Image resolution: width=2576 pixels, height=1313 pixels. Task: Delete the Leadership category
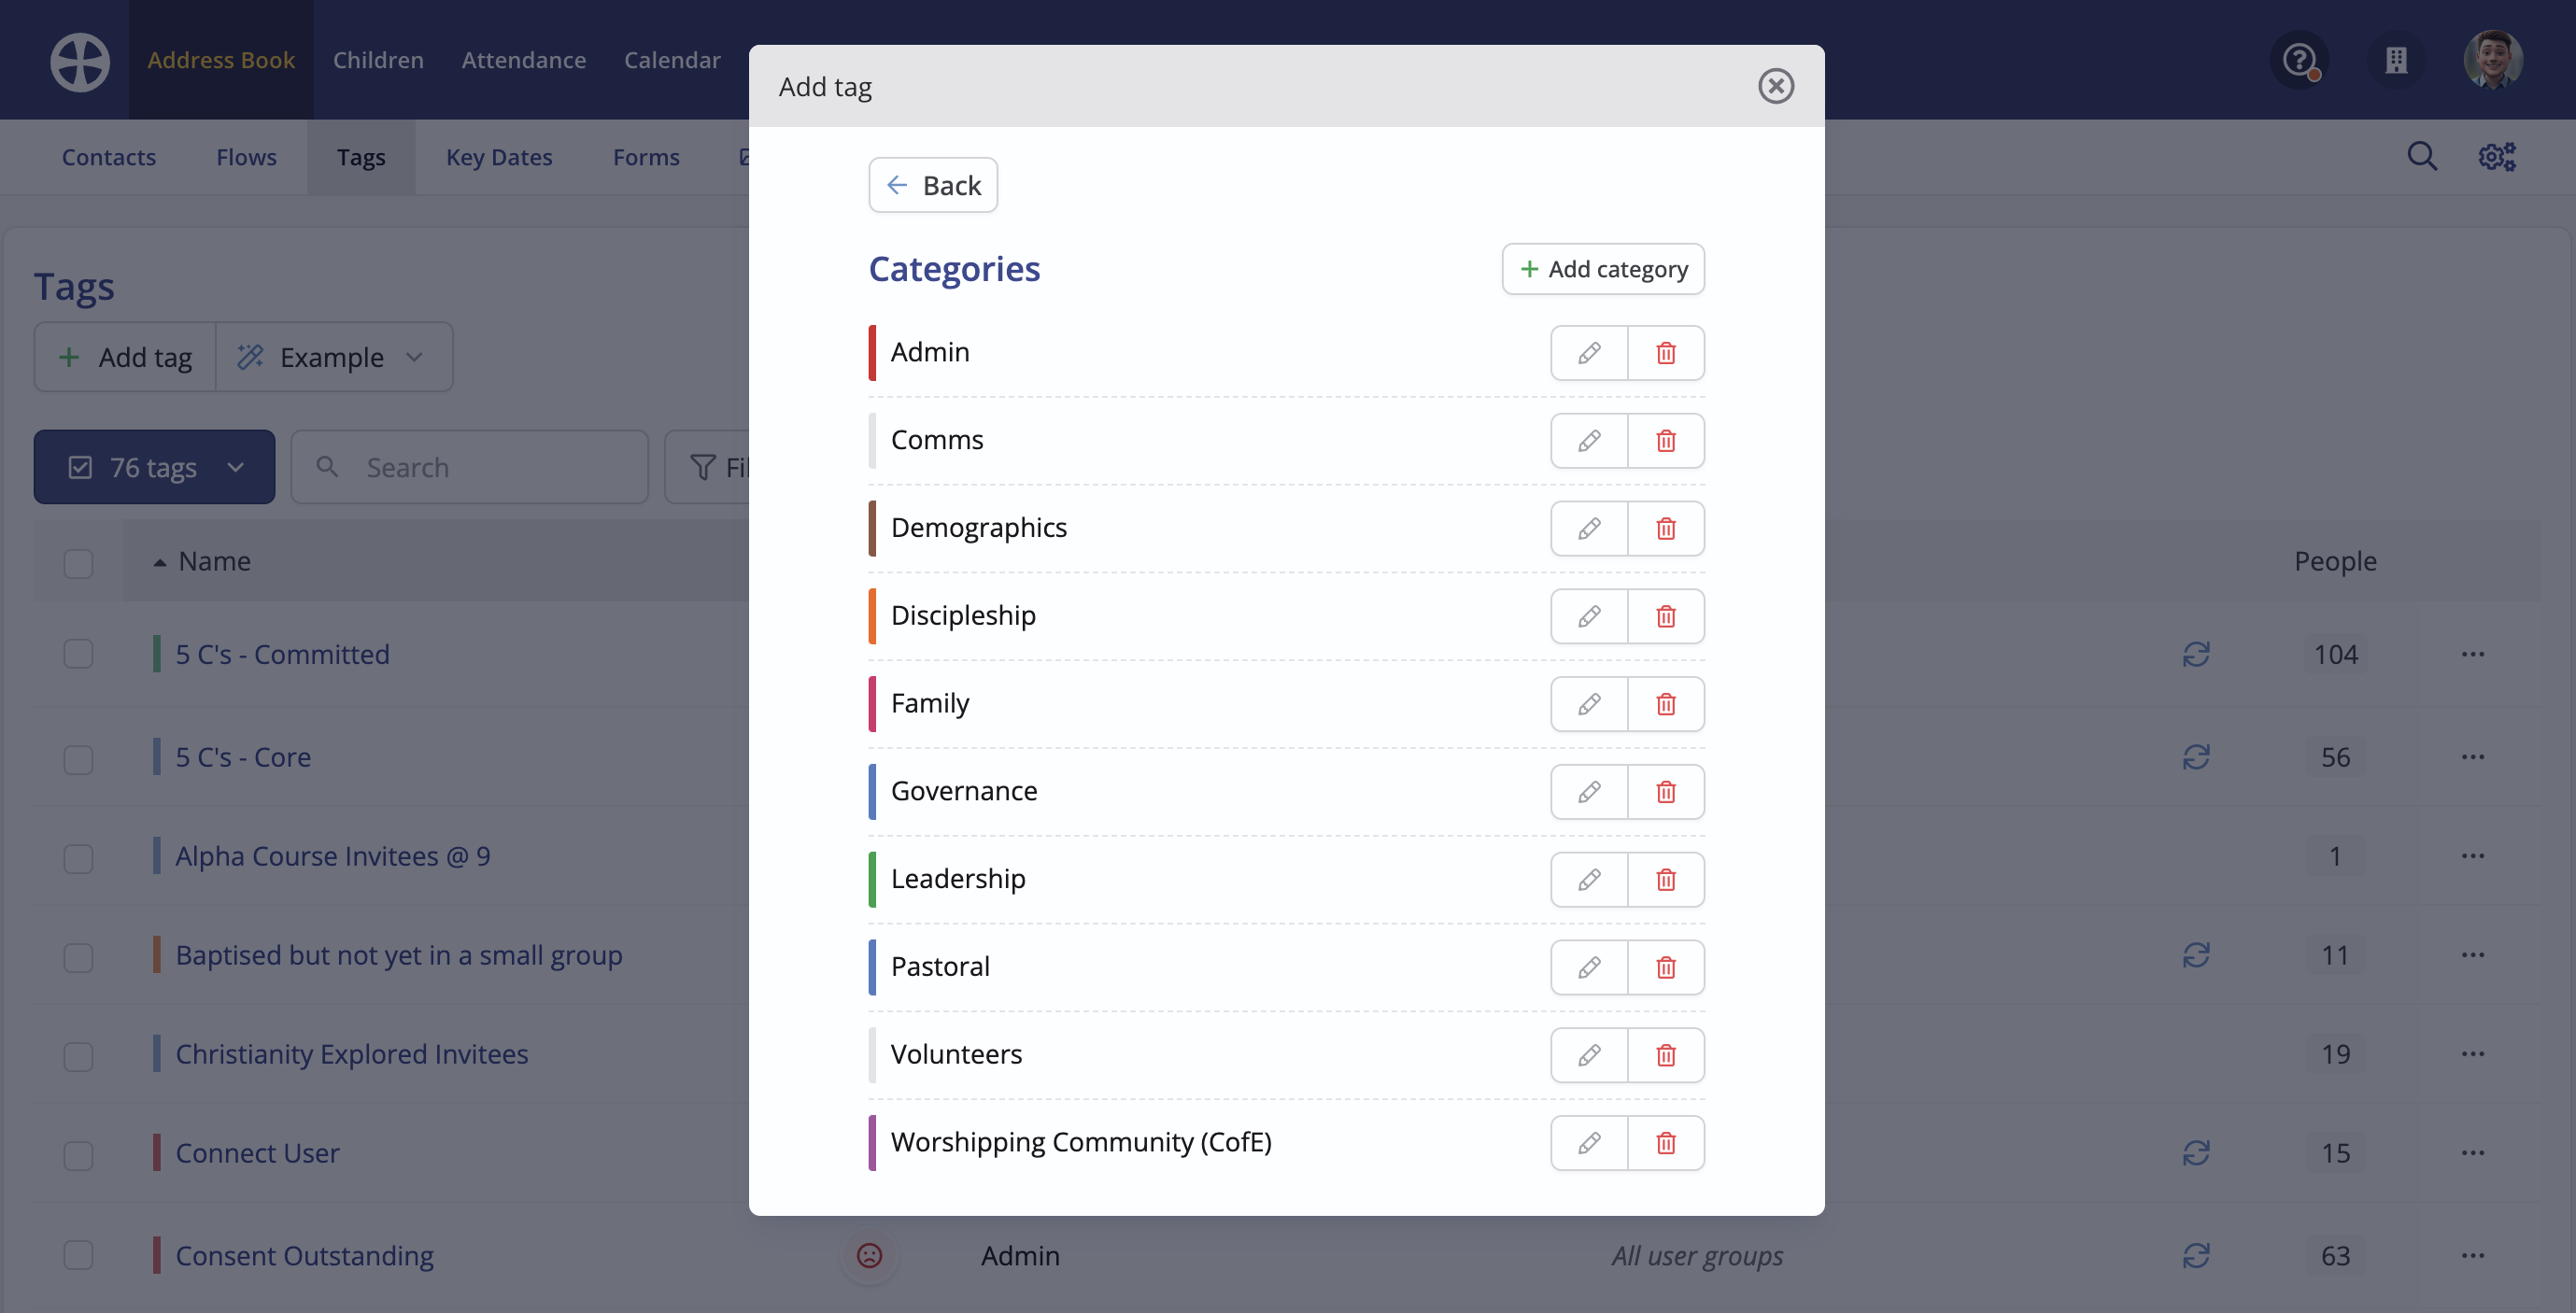pos(1666,880)
